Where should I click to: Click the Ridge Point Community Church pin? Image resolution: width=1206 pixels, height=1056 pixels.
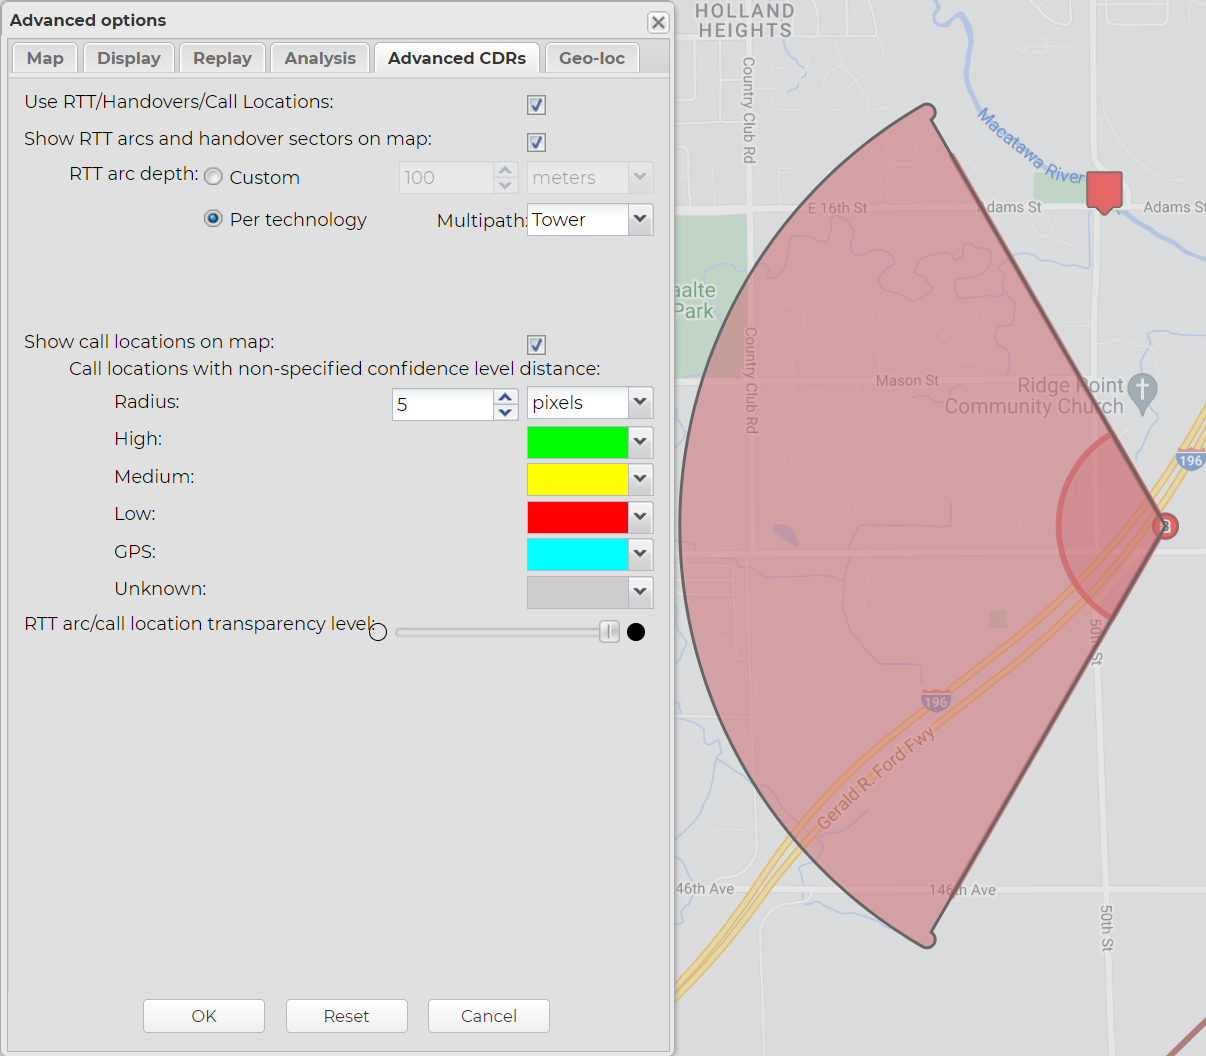point(1142,389)
